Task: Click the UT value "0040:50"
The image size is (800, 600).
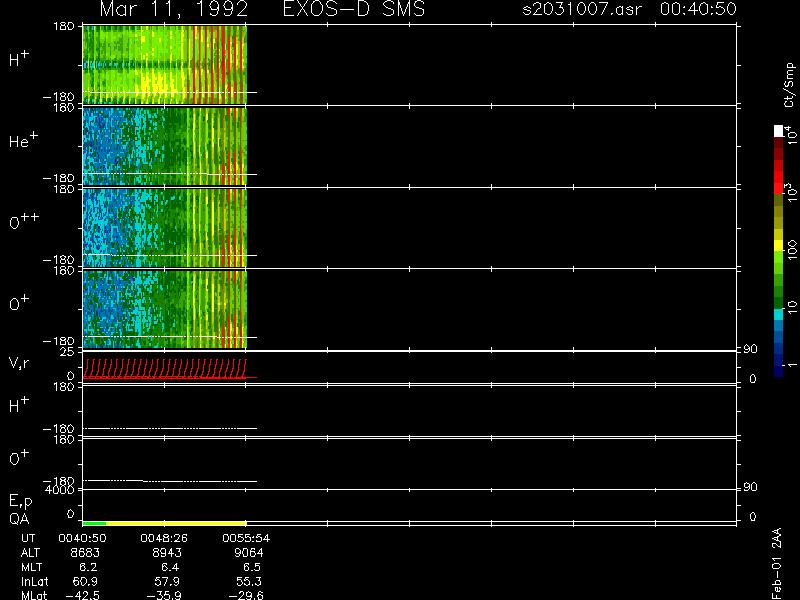Action: pyautogui.click(x=82, y=538)
